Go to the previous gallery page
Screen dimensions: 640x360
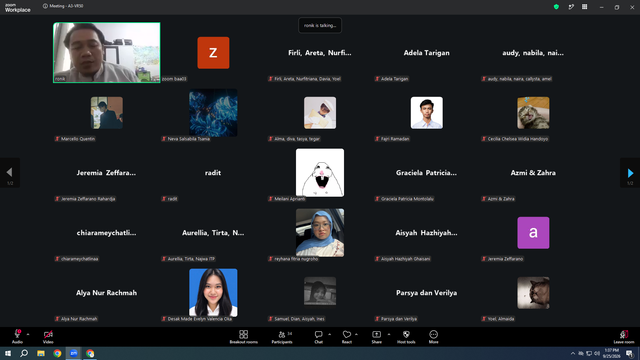point(10,173)
